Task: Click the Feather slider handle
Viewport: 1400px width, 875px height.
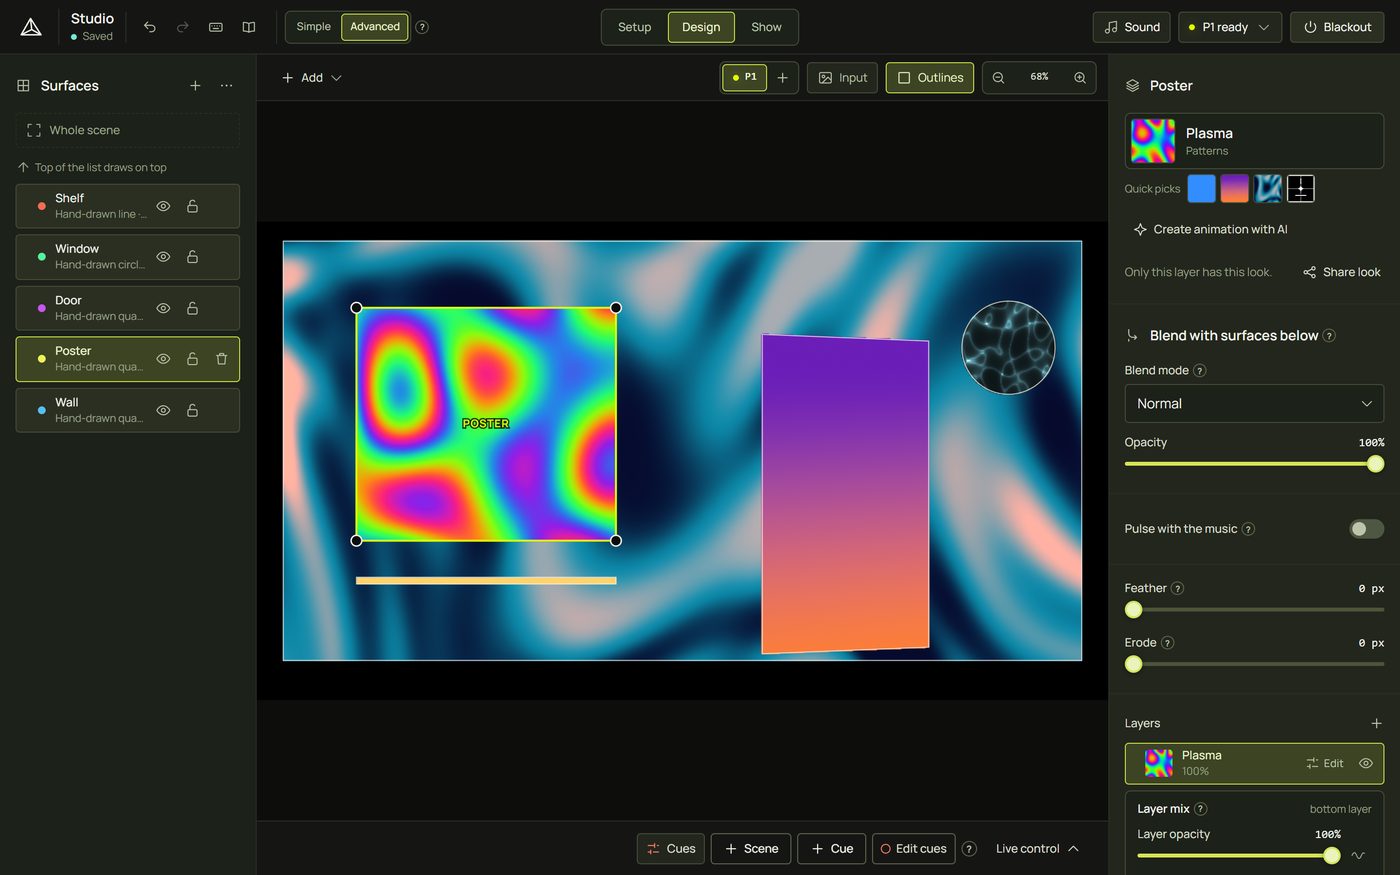Action: point(1133,609)
